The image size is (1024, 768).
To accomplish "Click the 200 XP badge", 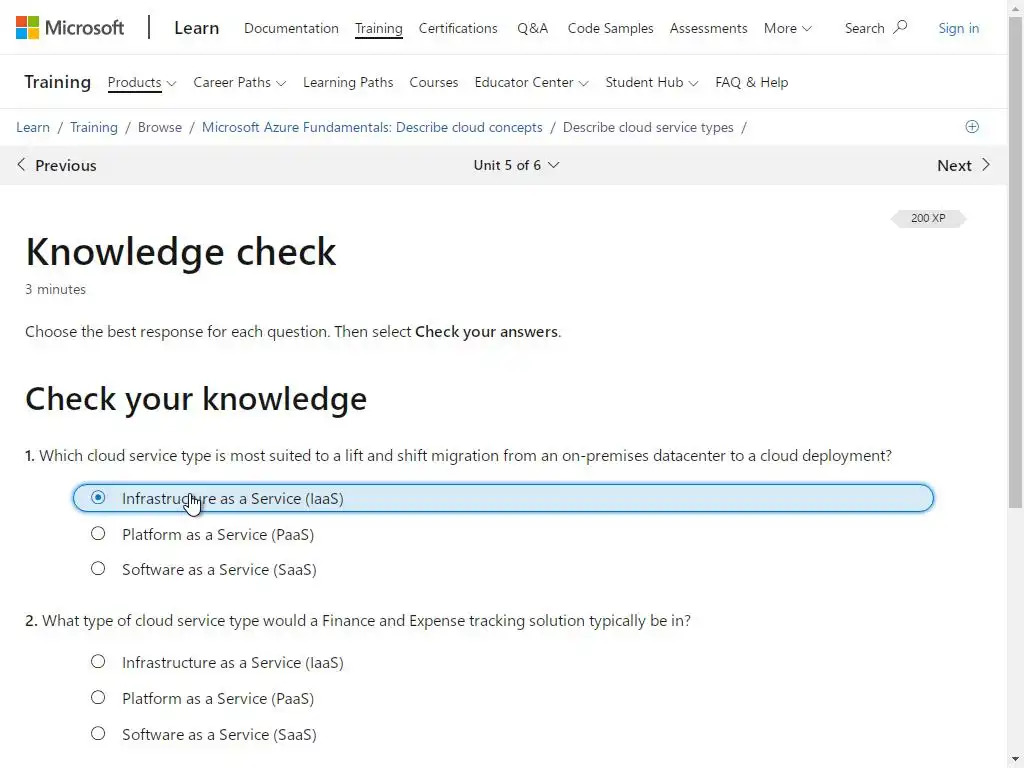I will point(928,218).
